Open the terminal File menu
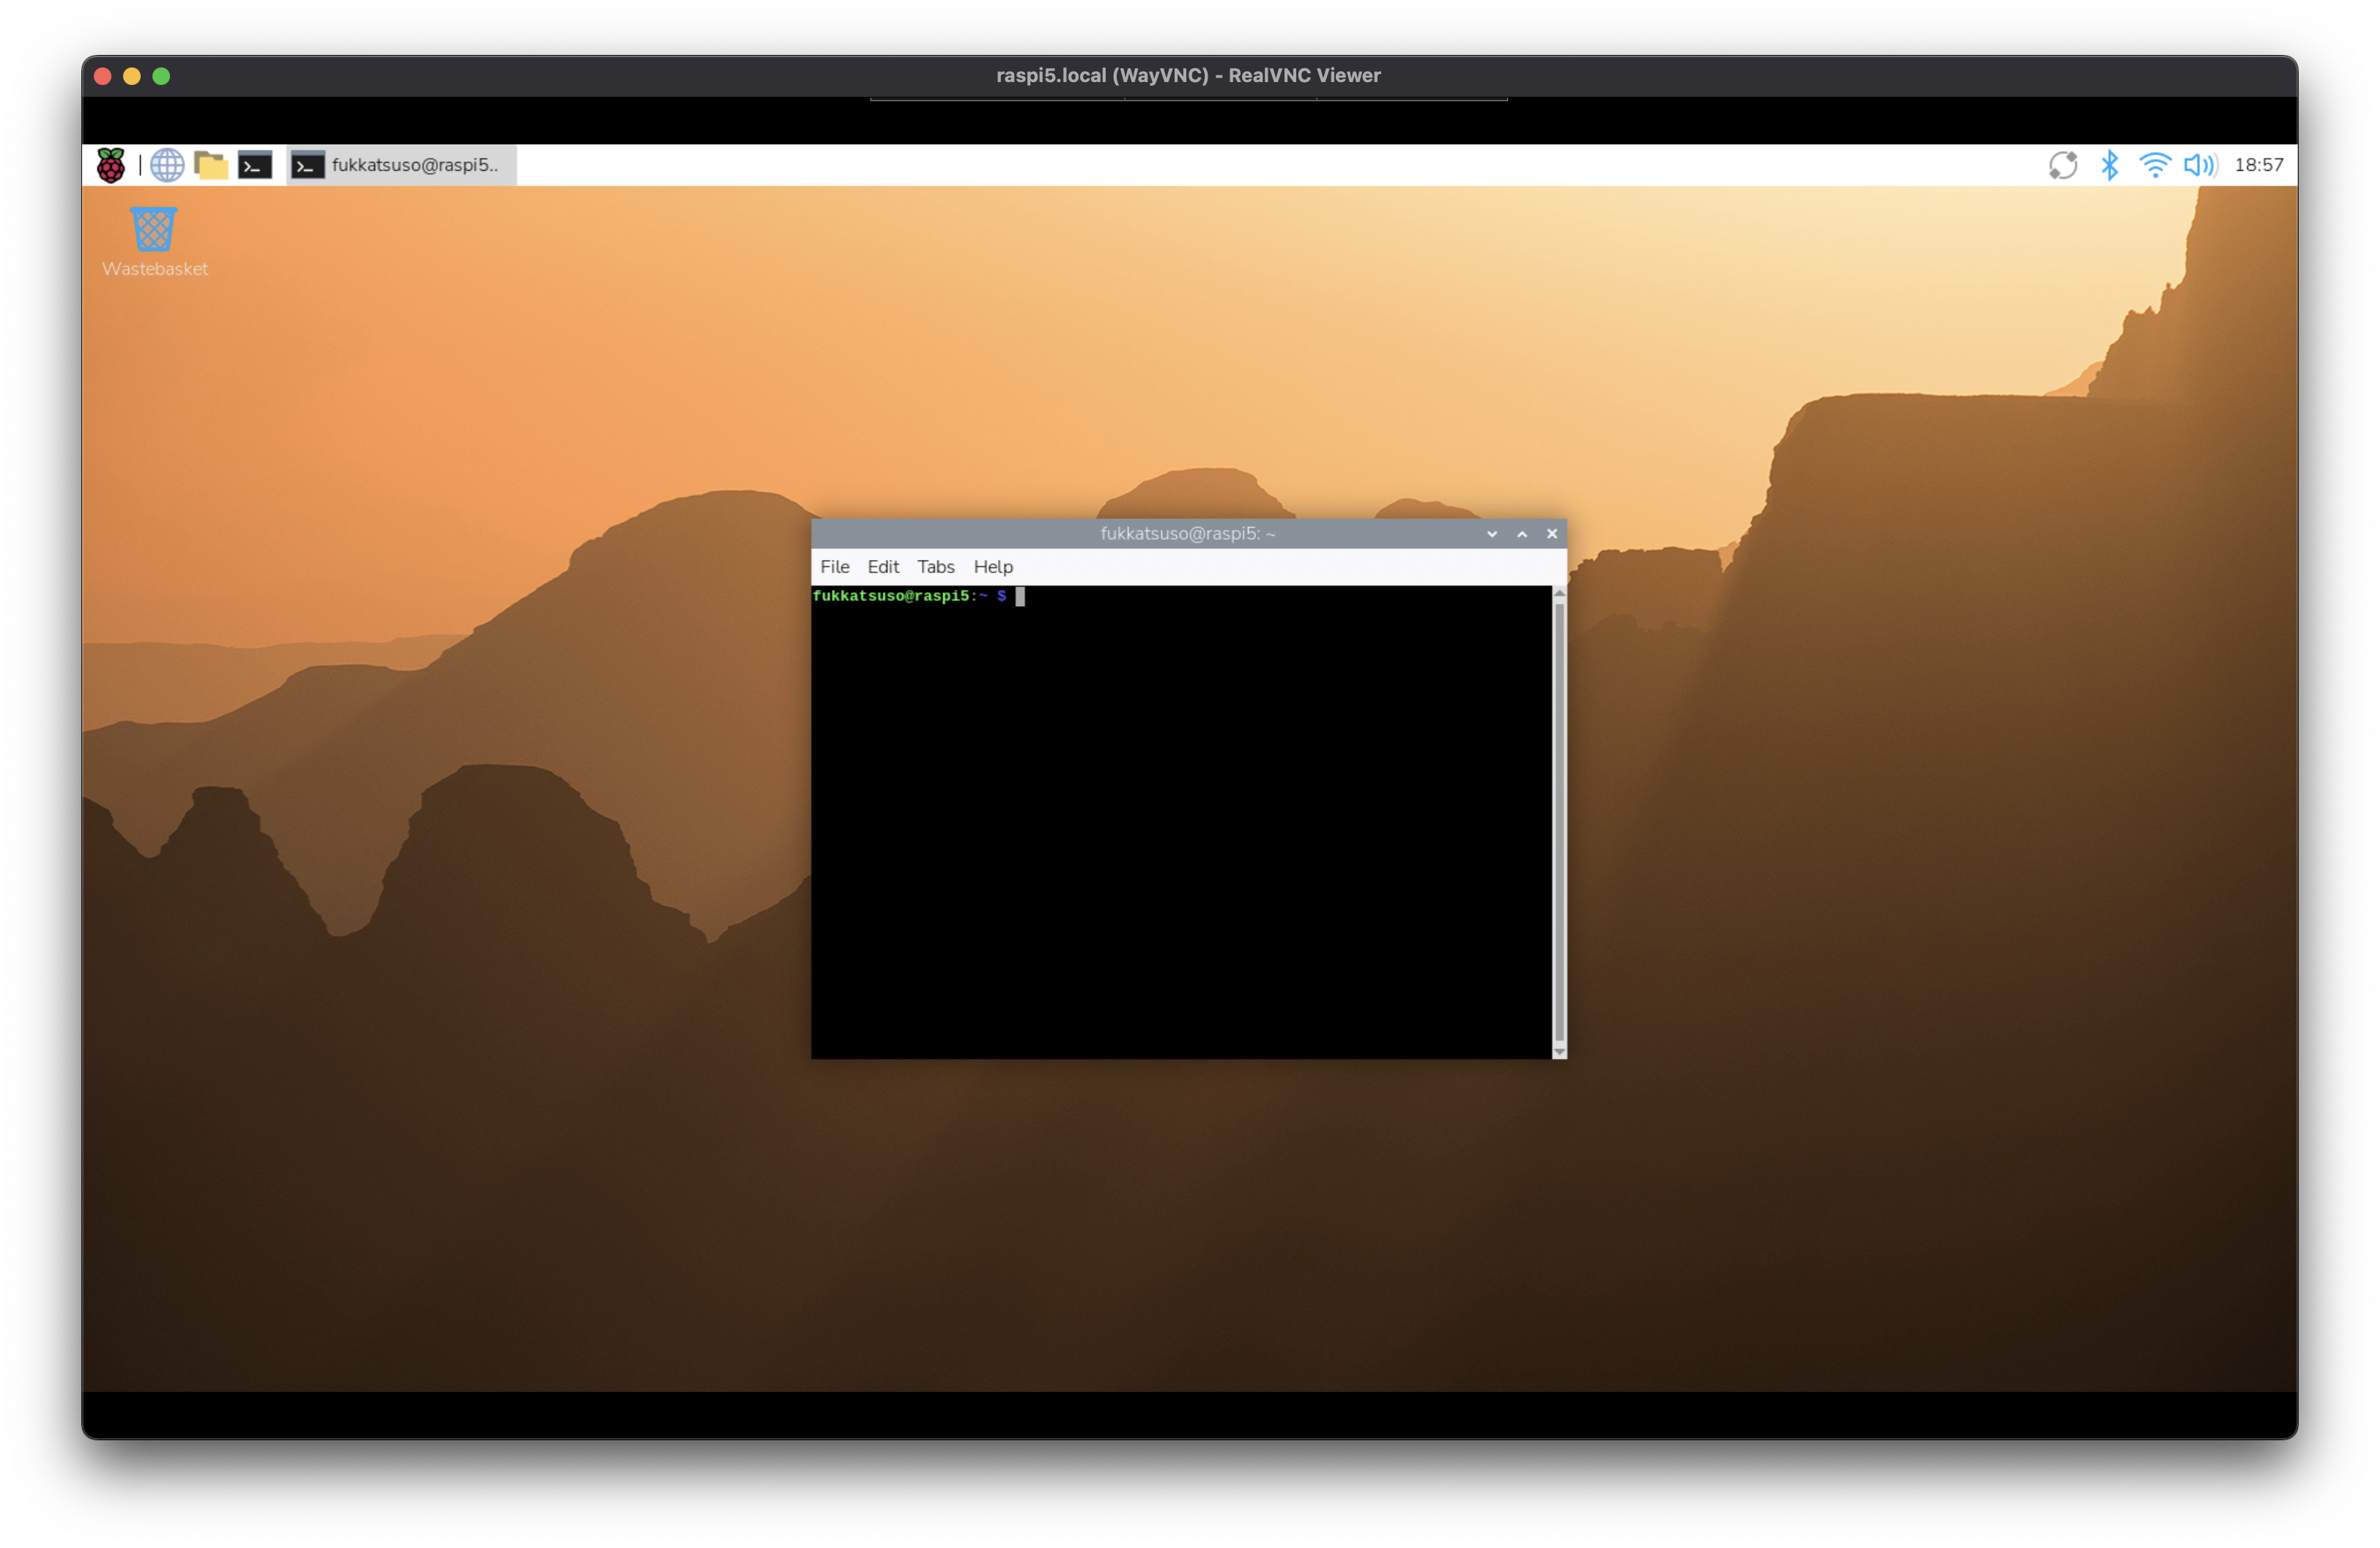The height and width of the screenshot is (1548, 2380). click(834, 567)
